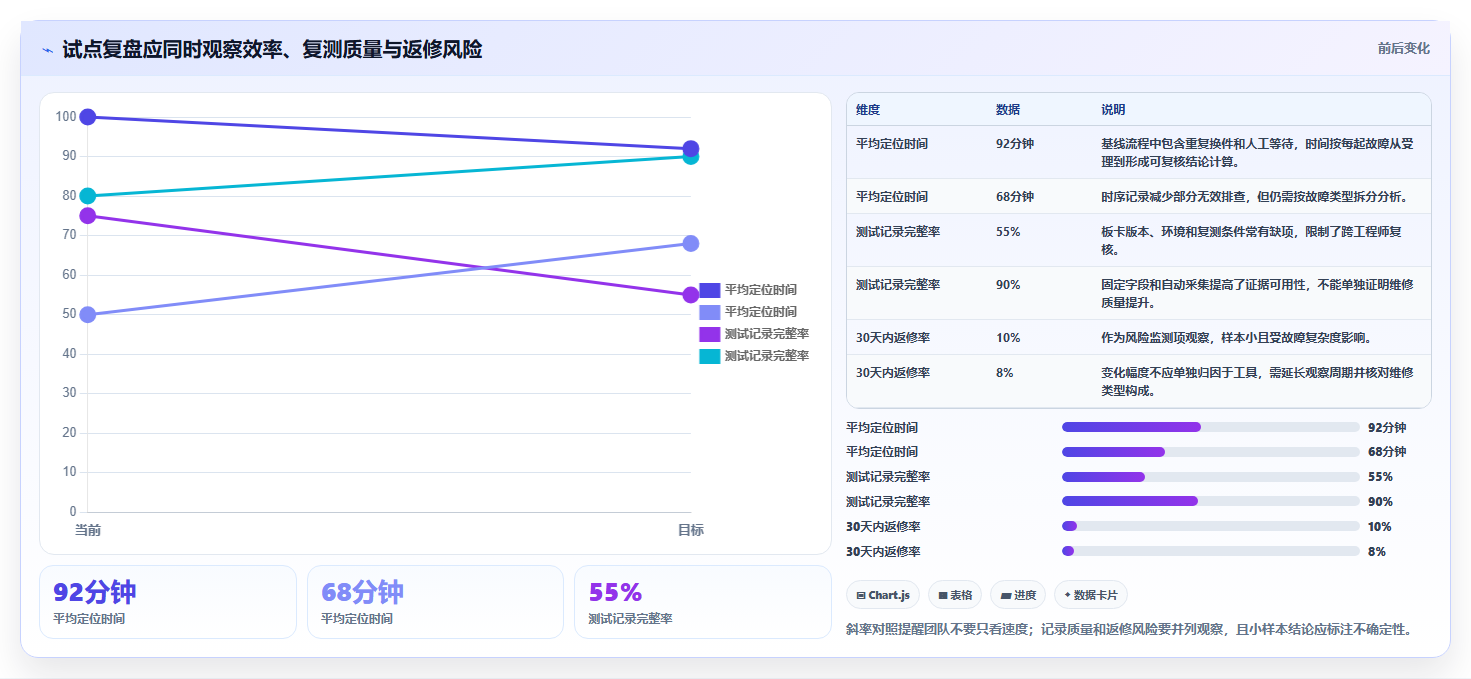The height and width of the screenshot is (679, 1471).
Task: Click the 8% progress bar
Action: pos(1210,551)
